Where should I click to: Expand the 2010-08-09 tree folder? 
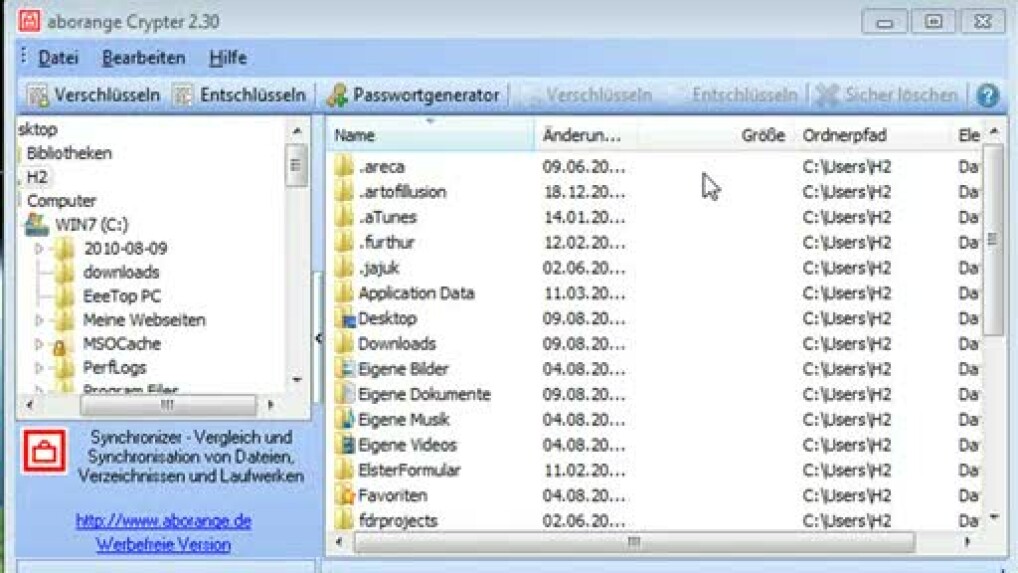pos(40,249)
